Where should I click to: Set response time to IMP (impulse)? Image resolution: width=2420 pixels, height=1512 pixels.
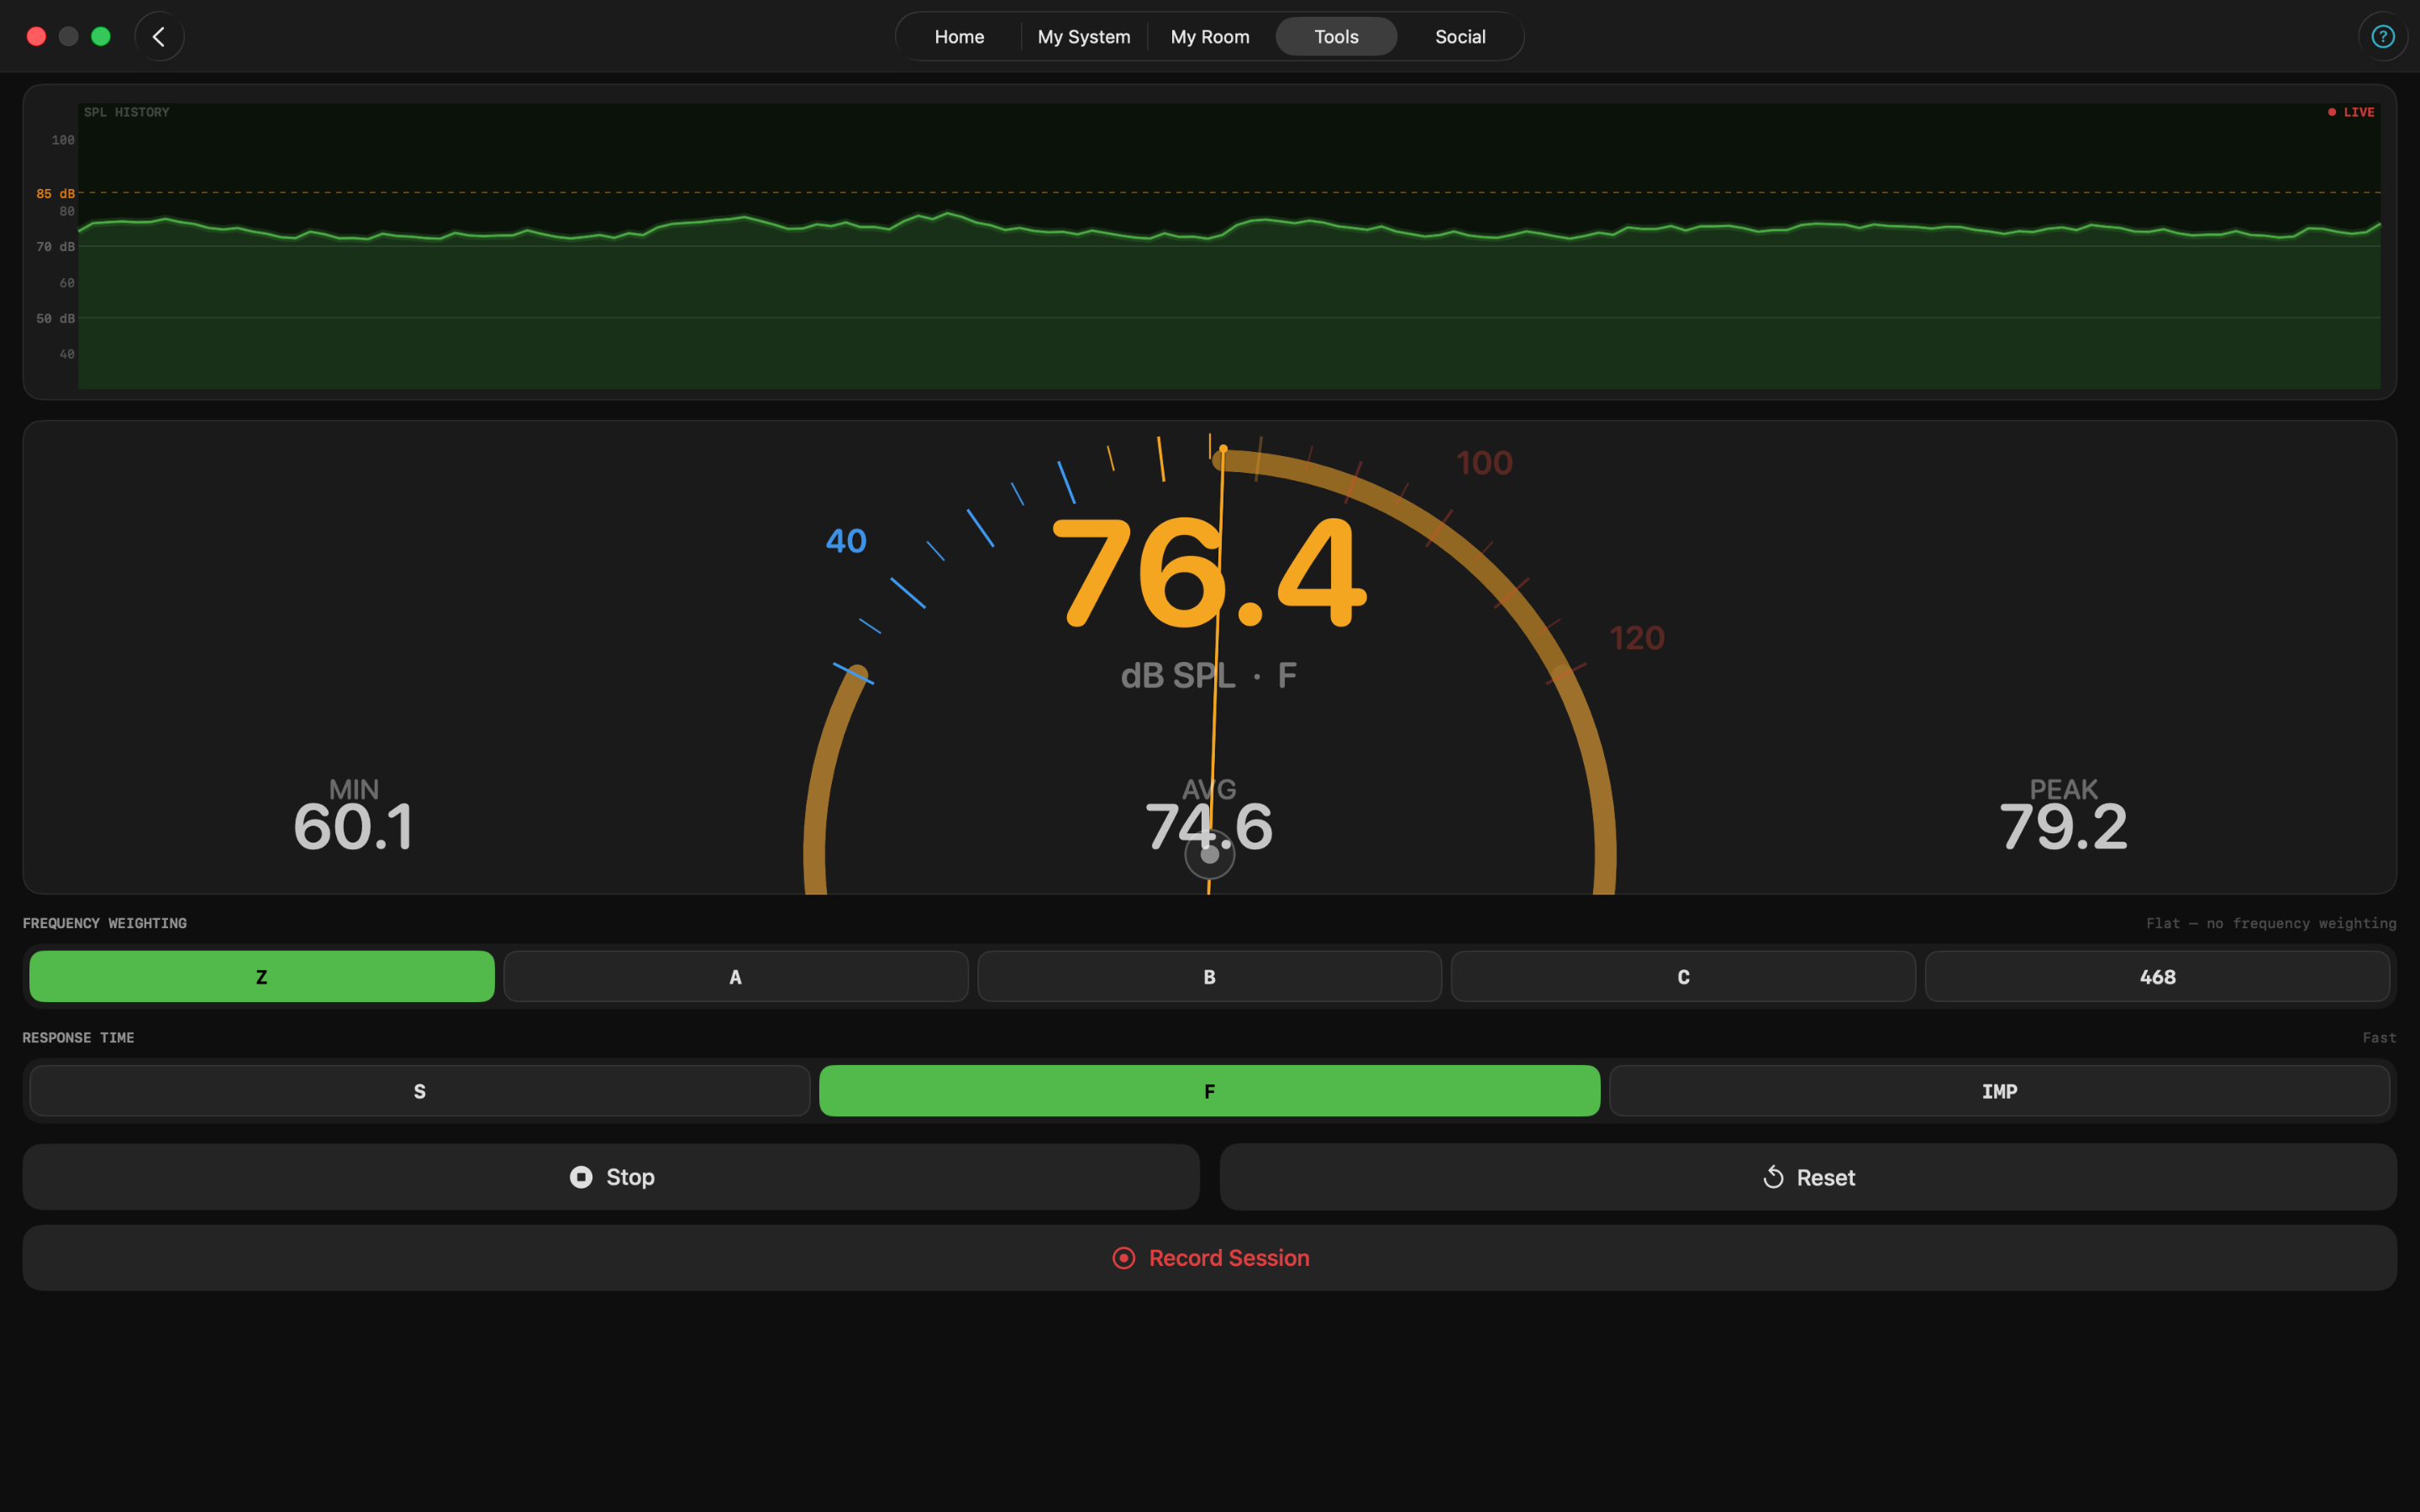coord(2000,1091)
